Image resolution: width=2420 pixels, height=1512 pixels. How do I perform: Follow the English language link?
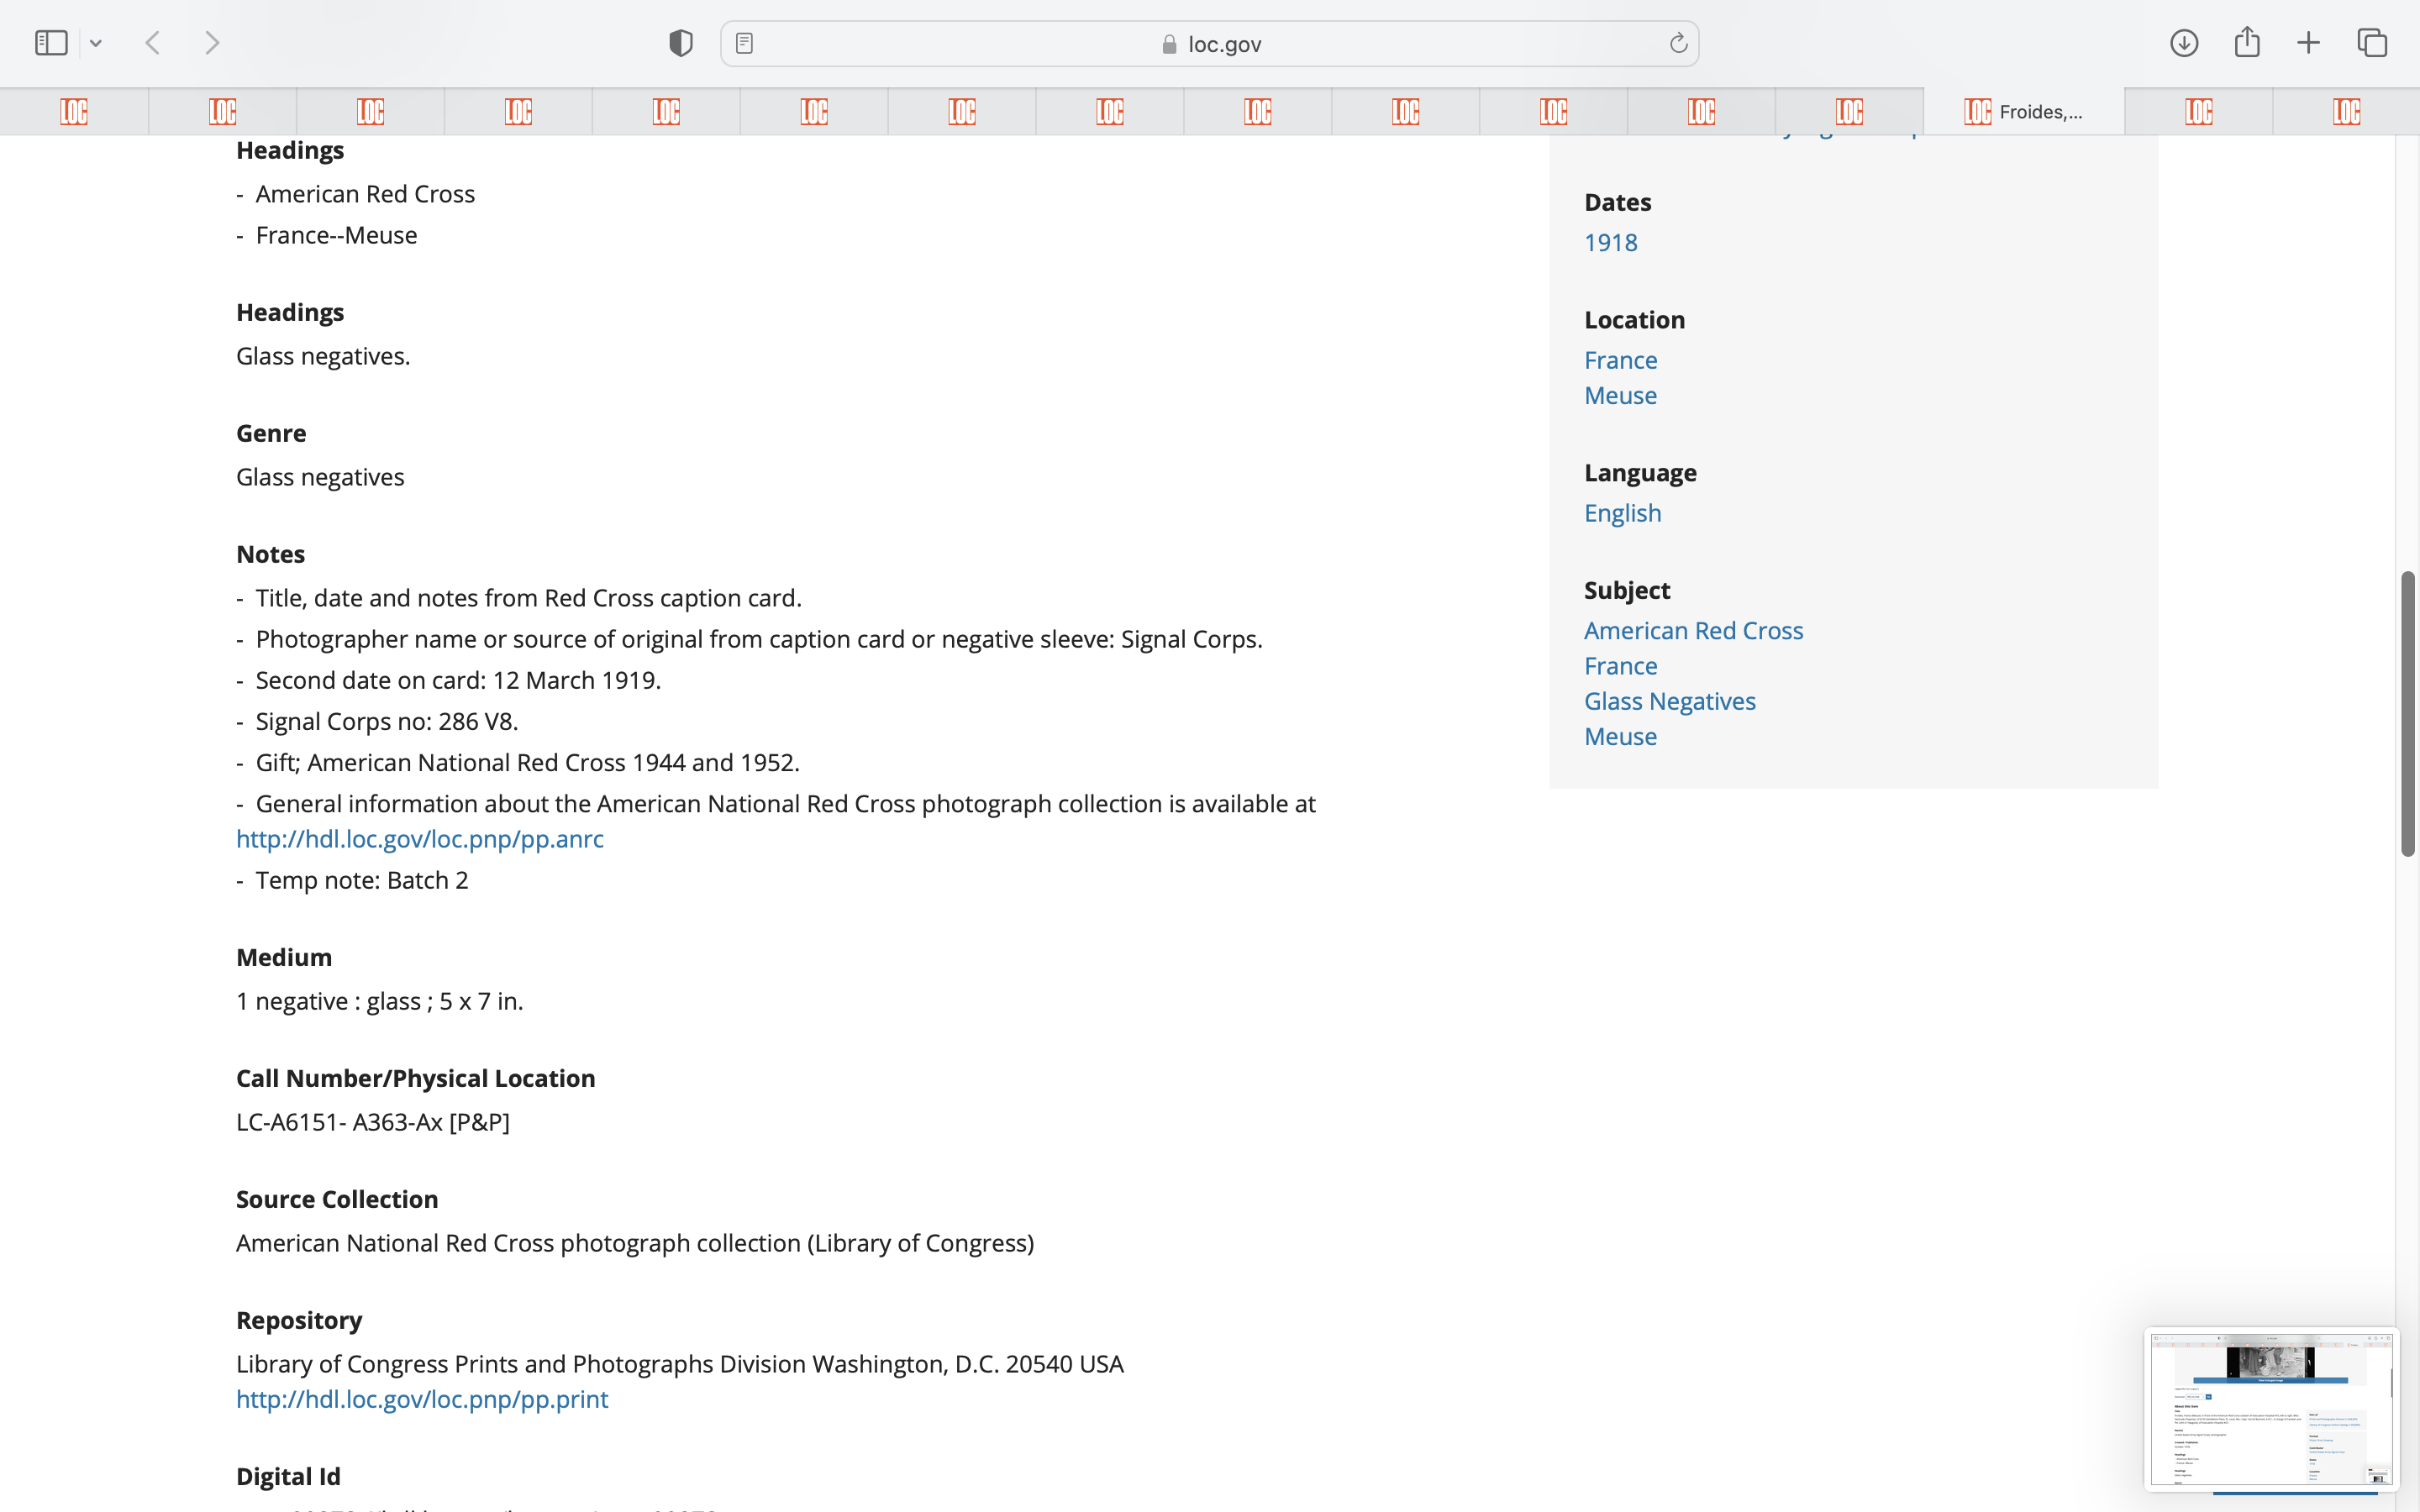coord(1622,513)
